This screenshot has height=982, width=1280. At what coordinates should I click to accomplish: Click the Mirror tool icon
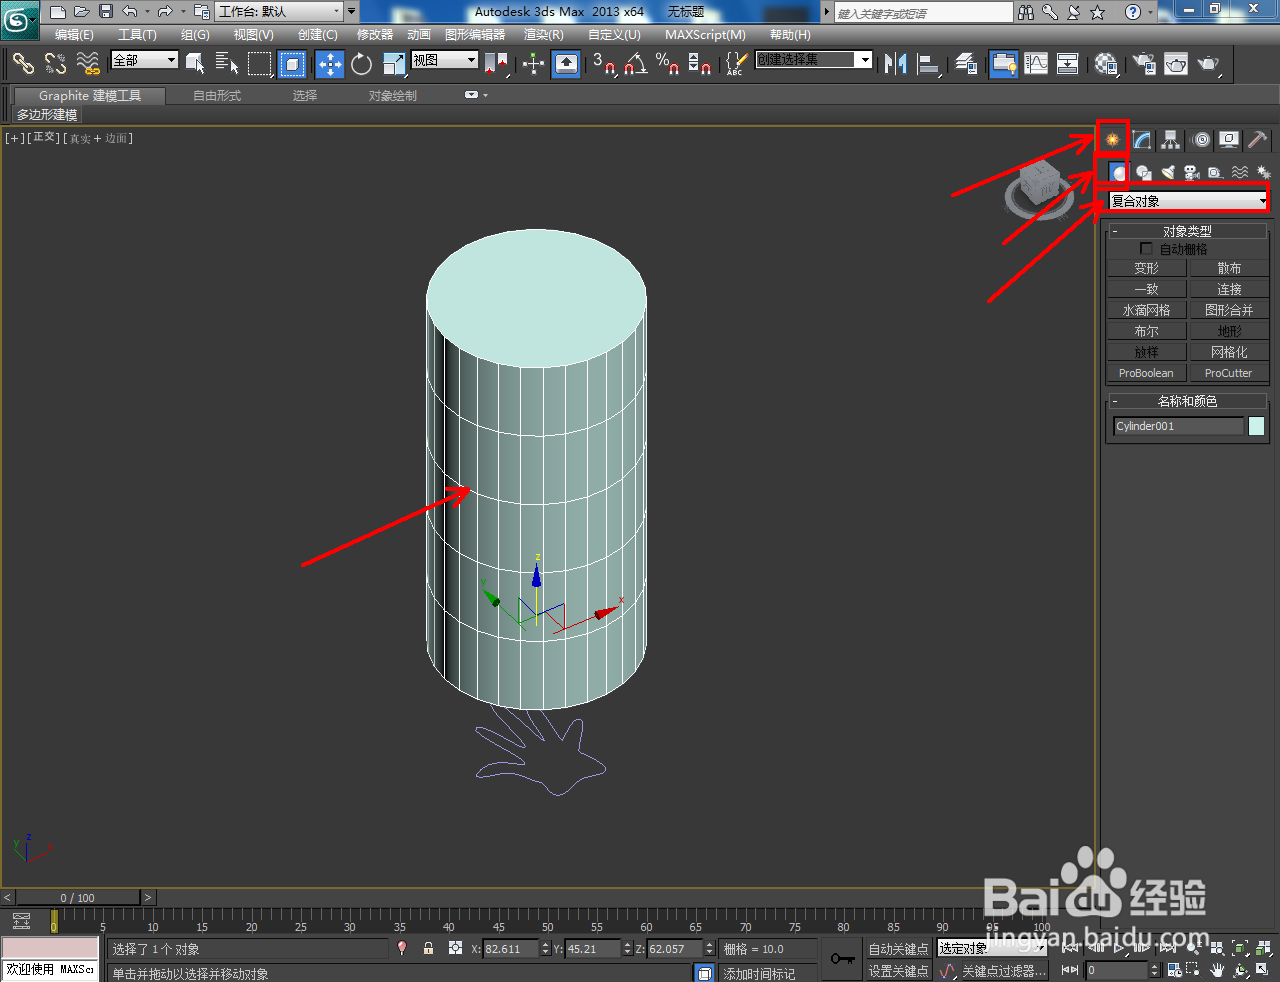(x=896, y=64)
